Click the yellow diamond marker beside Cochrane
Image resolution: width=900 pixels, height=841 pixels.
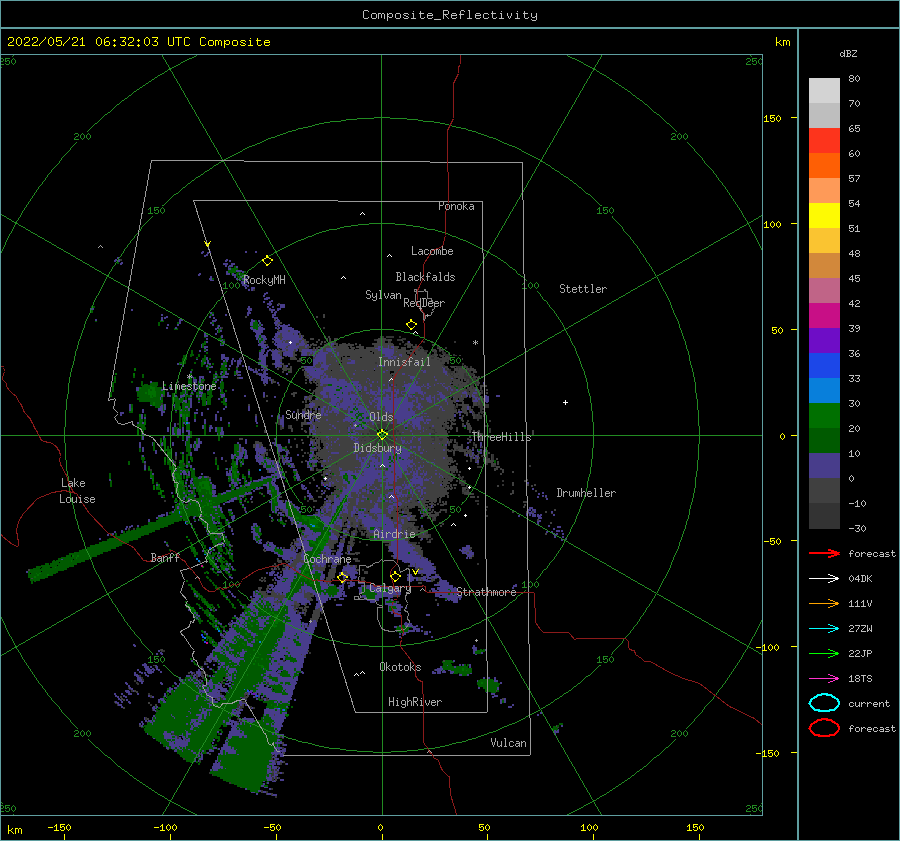(x=343, y=577)
